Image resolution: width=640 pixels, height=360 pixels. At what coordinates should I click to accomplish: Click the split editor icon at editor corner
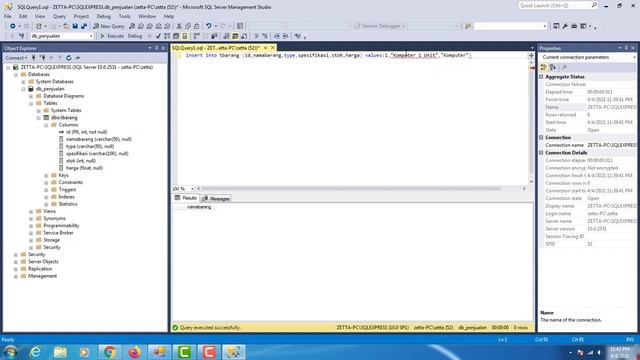pyautogui.click(x=531, y=55)
